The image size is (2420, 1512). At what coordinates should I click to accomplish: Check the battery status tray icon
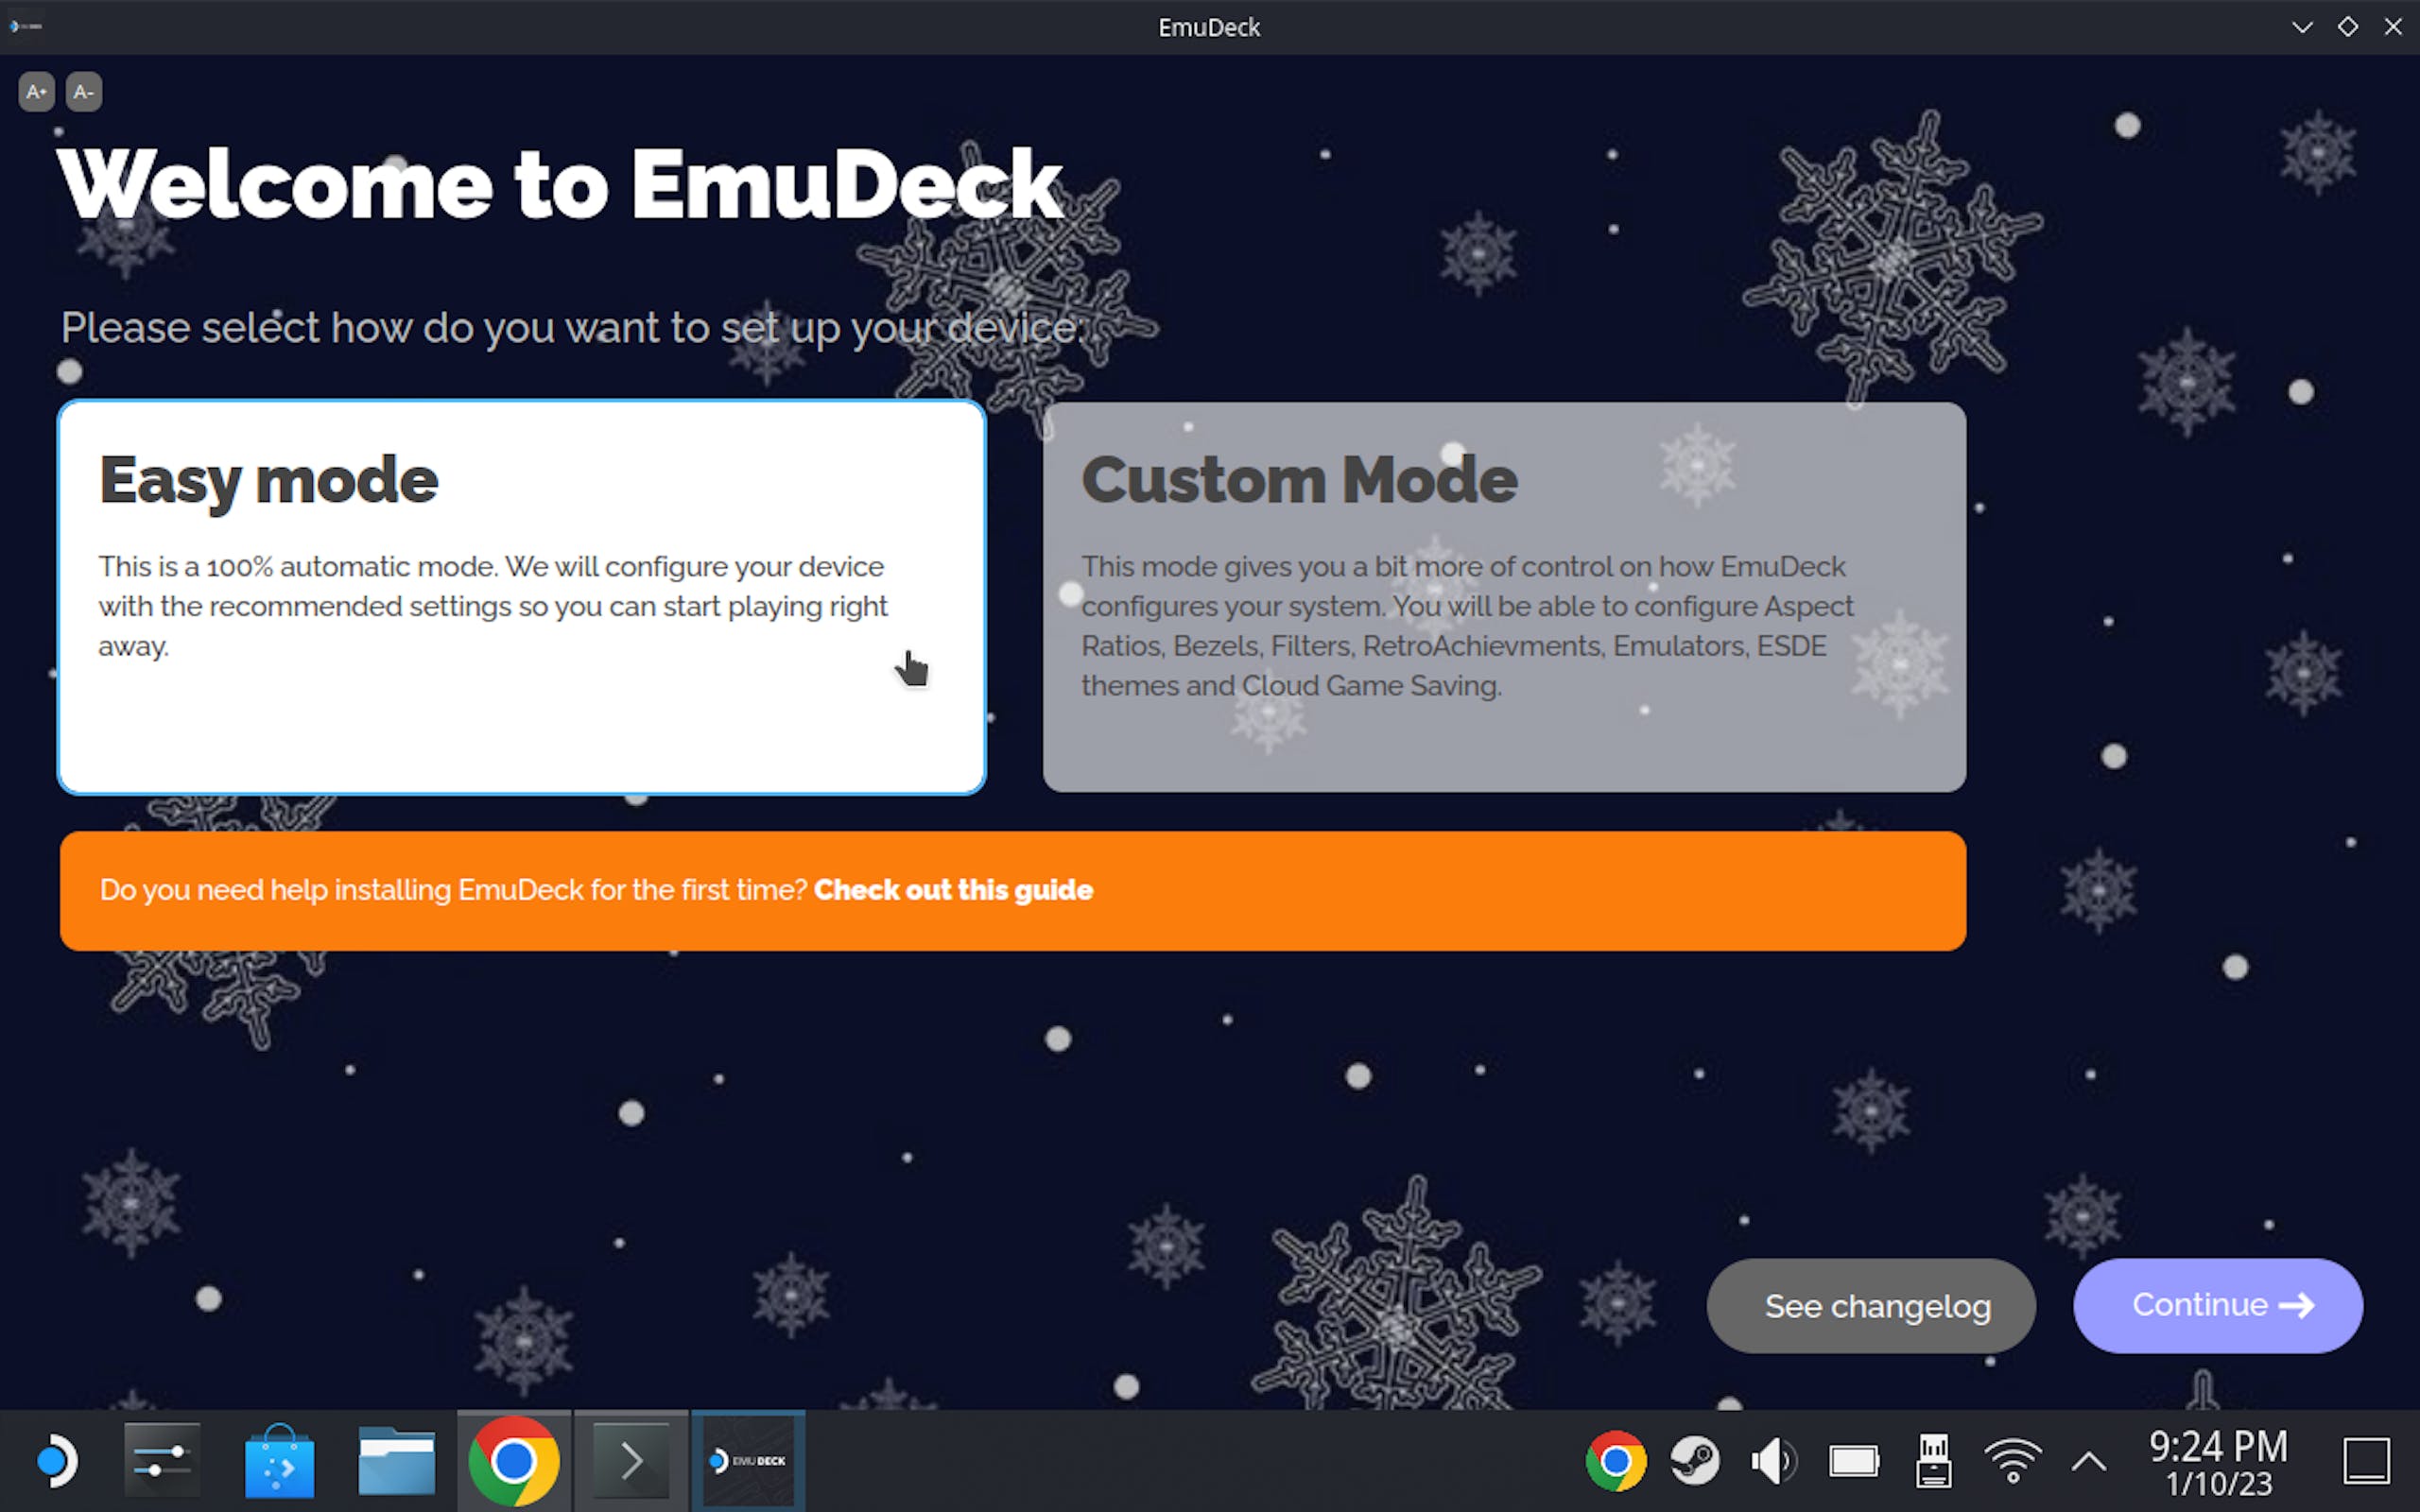click(1854, 1461)
